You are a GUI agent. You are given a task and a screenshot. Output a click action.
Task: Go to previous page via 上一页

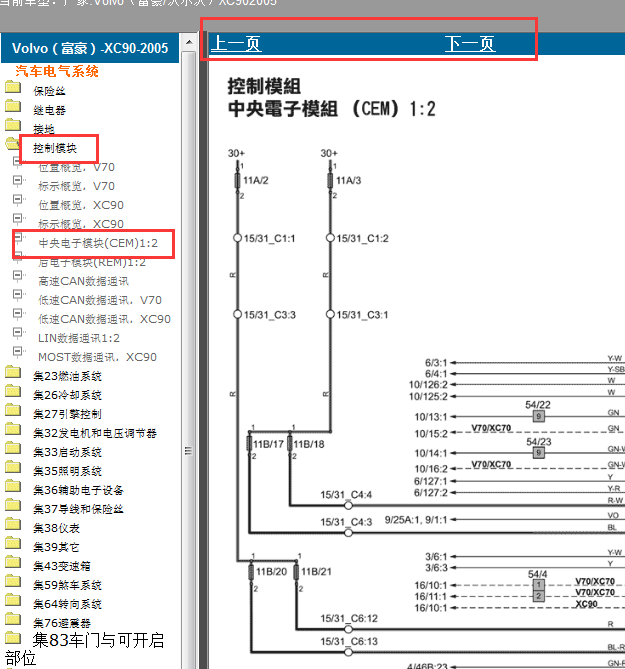(236, 44)
